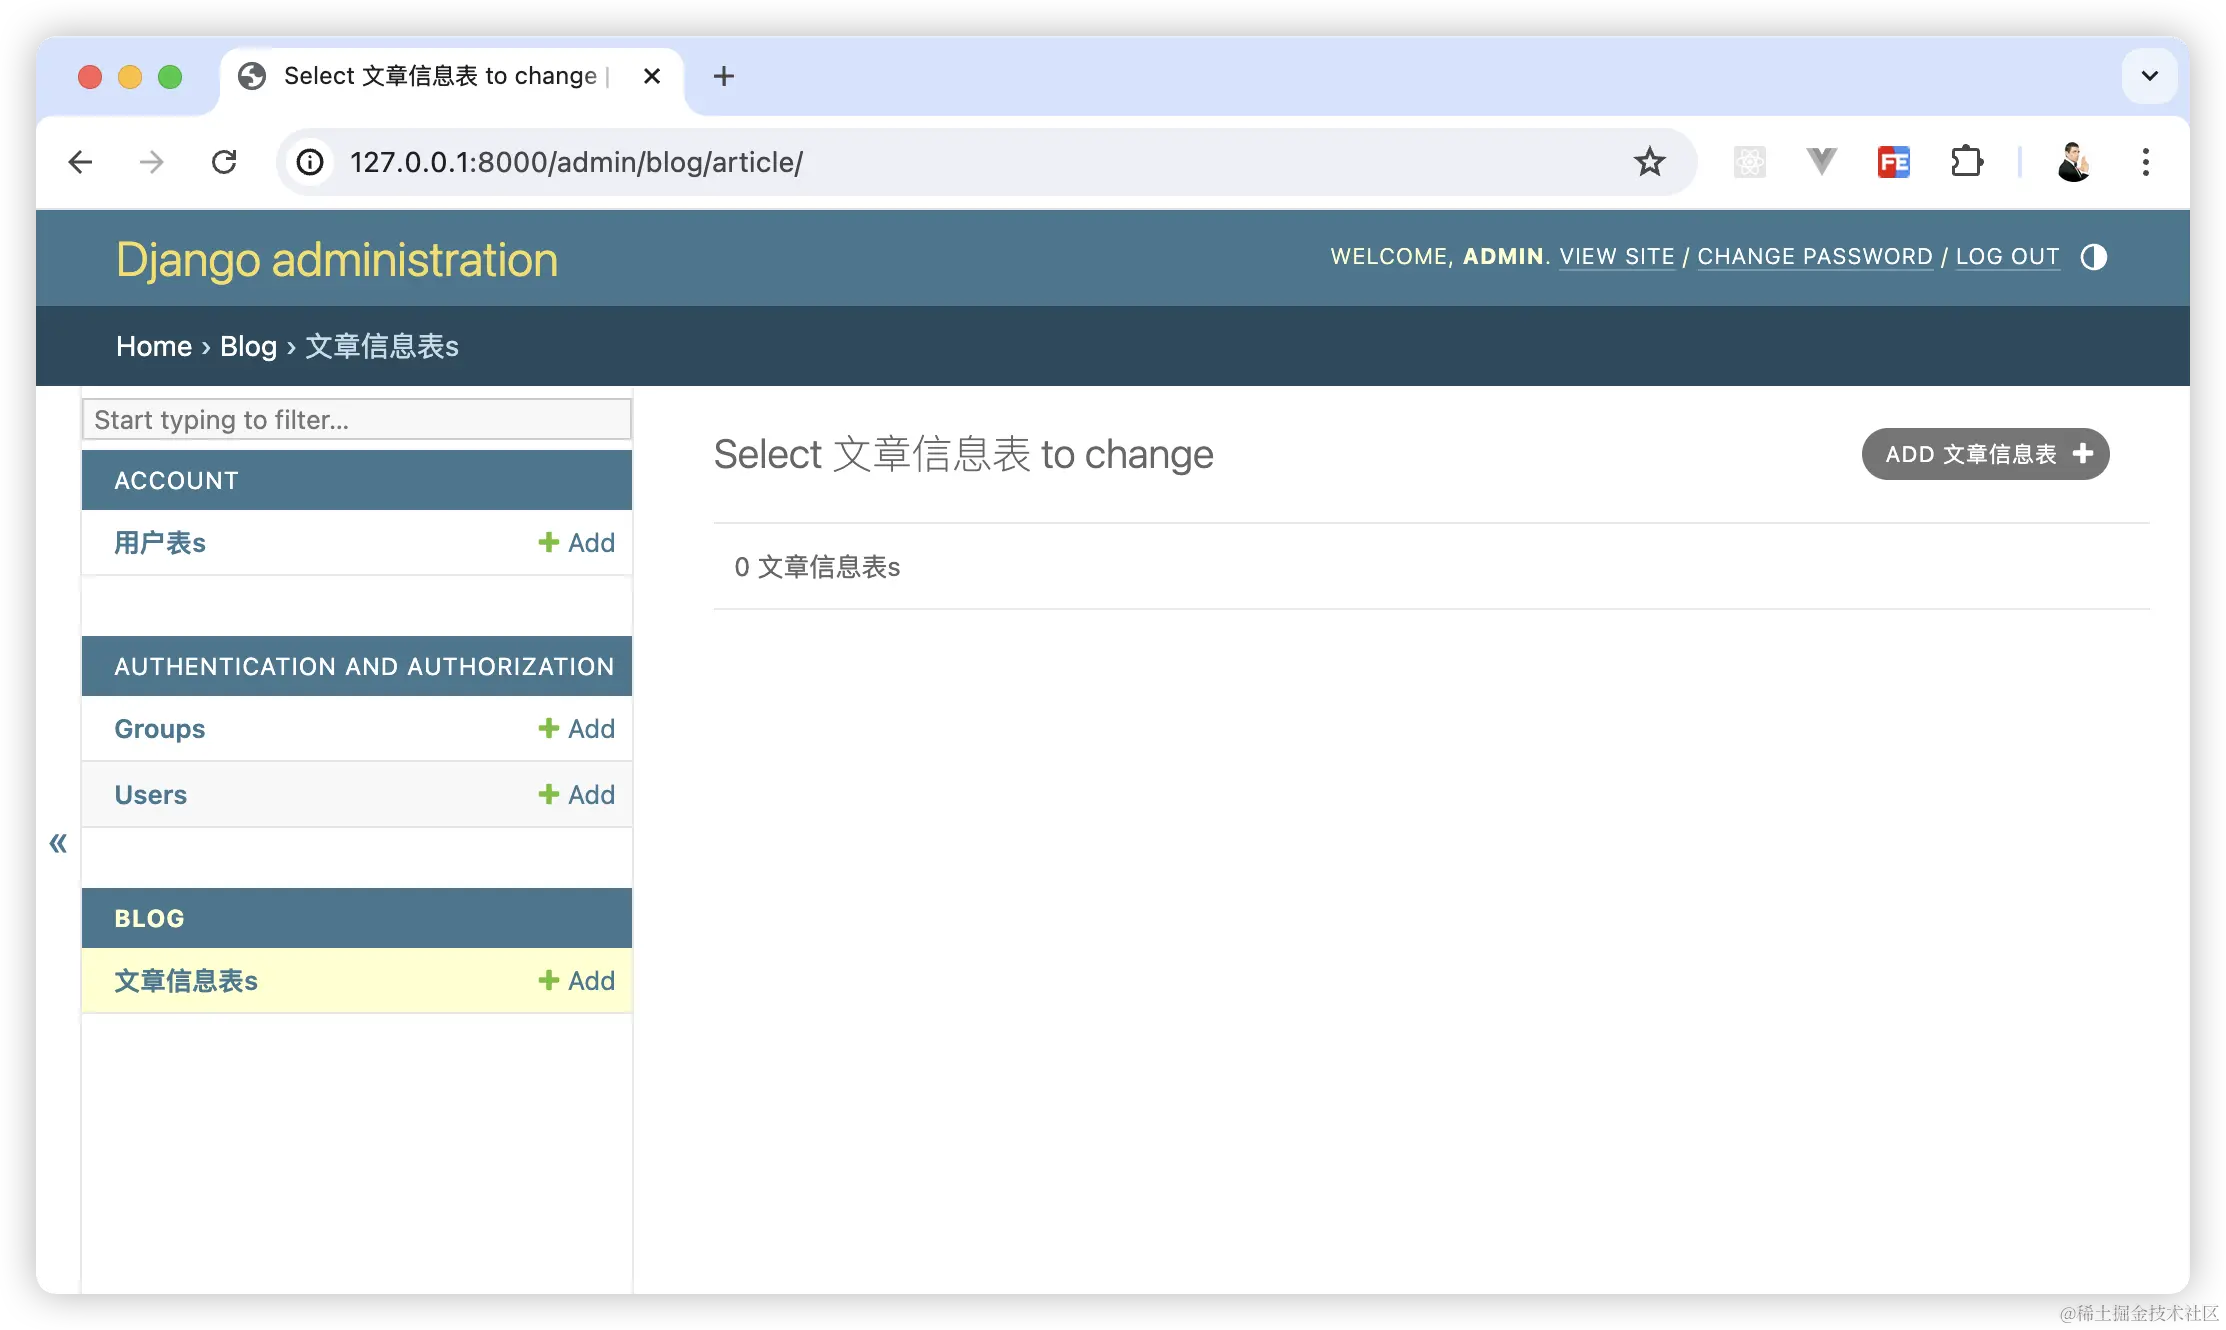2226x1330 pixels.
Task: Click ADD 文章信息表 button
Action: [x=1985, y=454]
